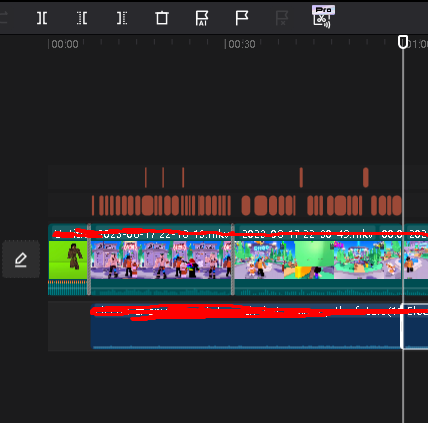Click the first orange segment in upper track
The image size is (428, 423).
point(146,177)
